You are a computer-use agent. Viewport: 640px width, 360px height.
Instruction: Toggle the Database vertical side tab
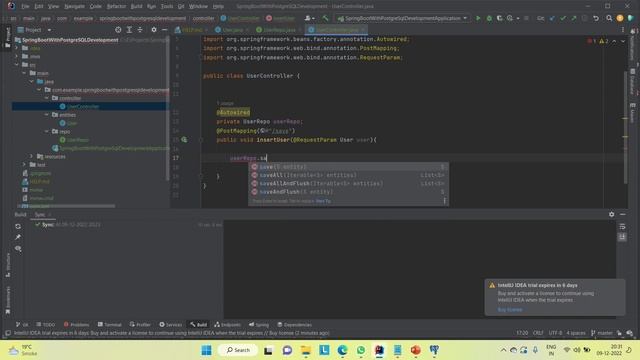[633, 82]
